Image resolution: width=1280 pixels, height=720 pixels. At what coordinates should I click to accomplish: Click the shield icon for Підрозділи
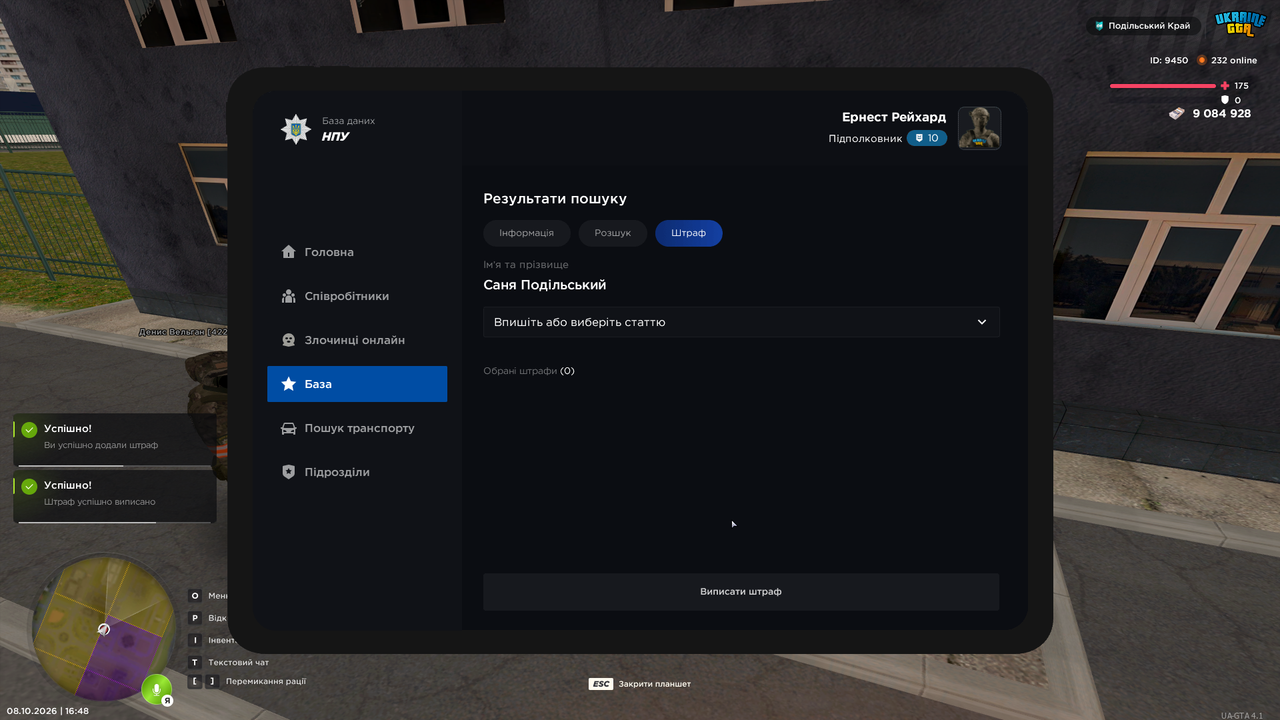click(288, 472)
